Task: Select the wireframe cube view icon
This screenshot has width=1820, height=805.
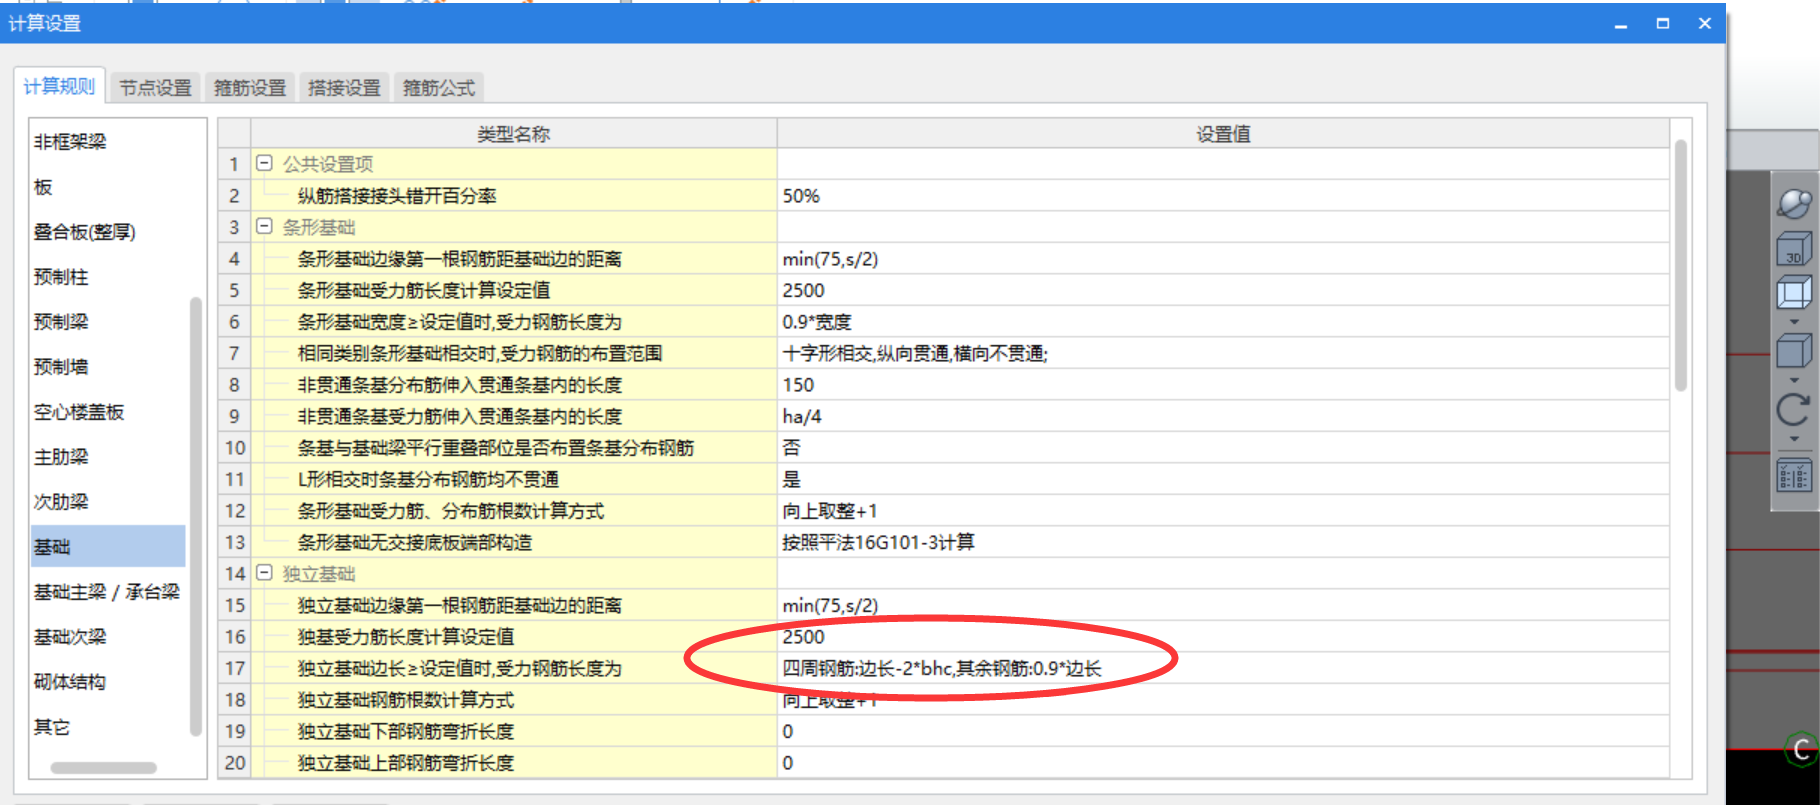Action: 1794,294
